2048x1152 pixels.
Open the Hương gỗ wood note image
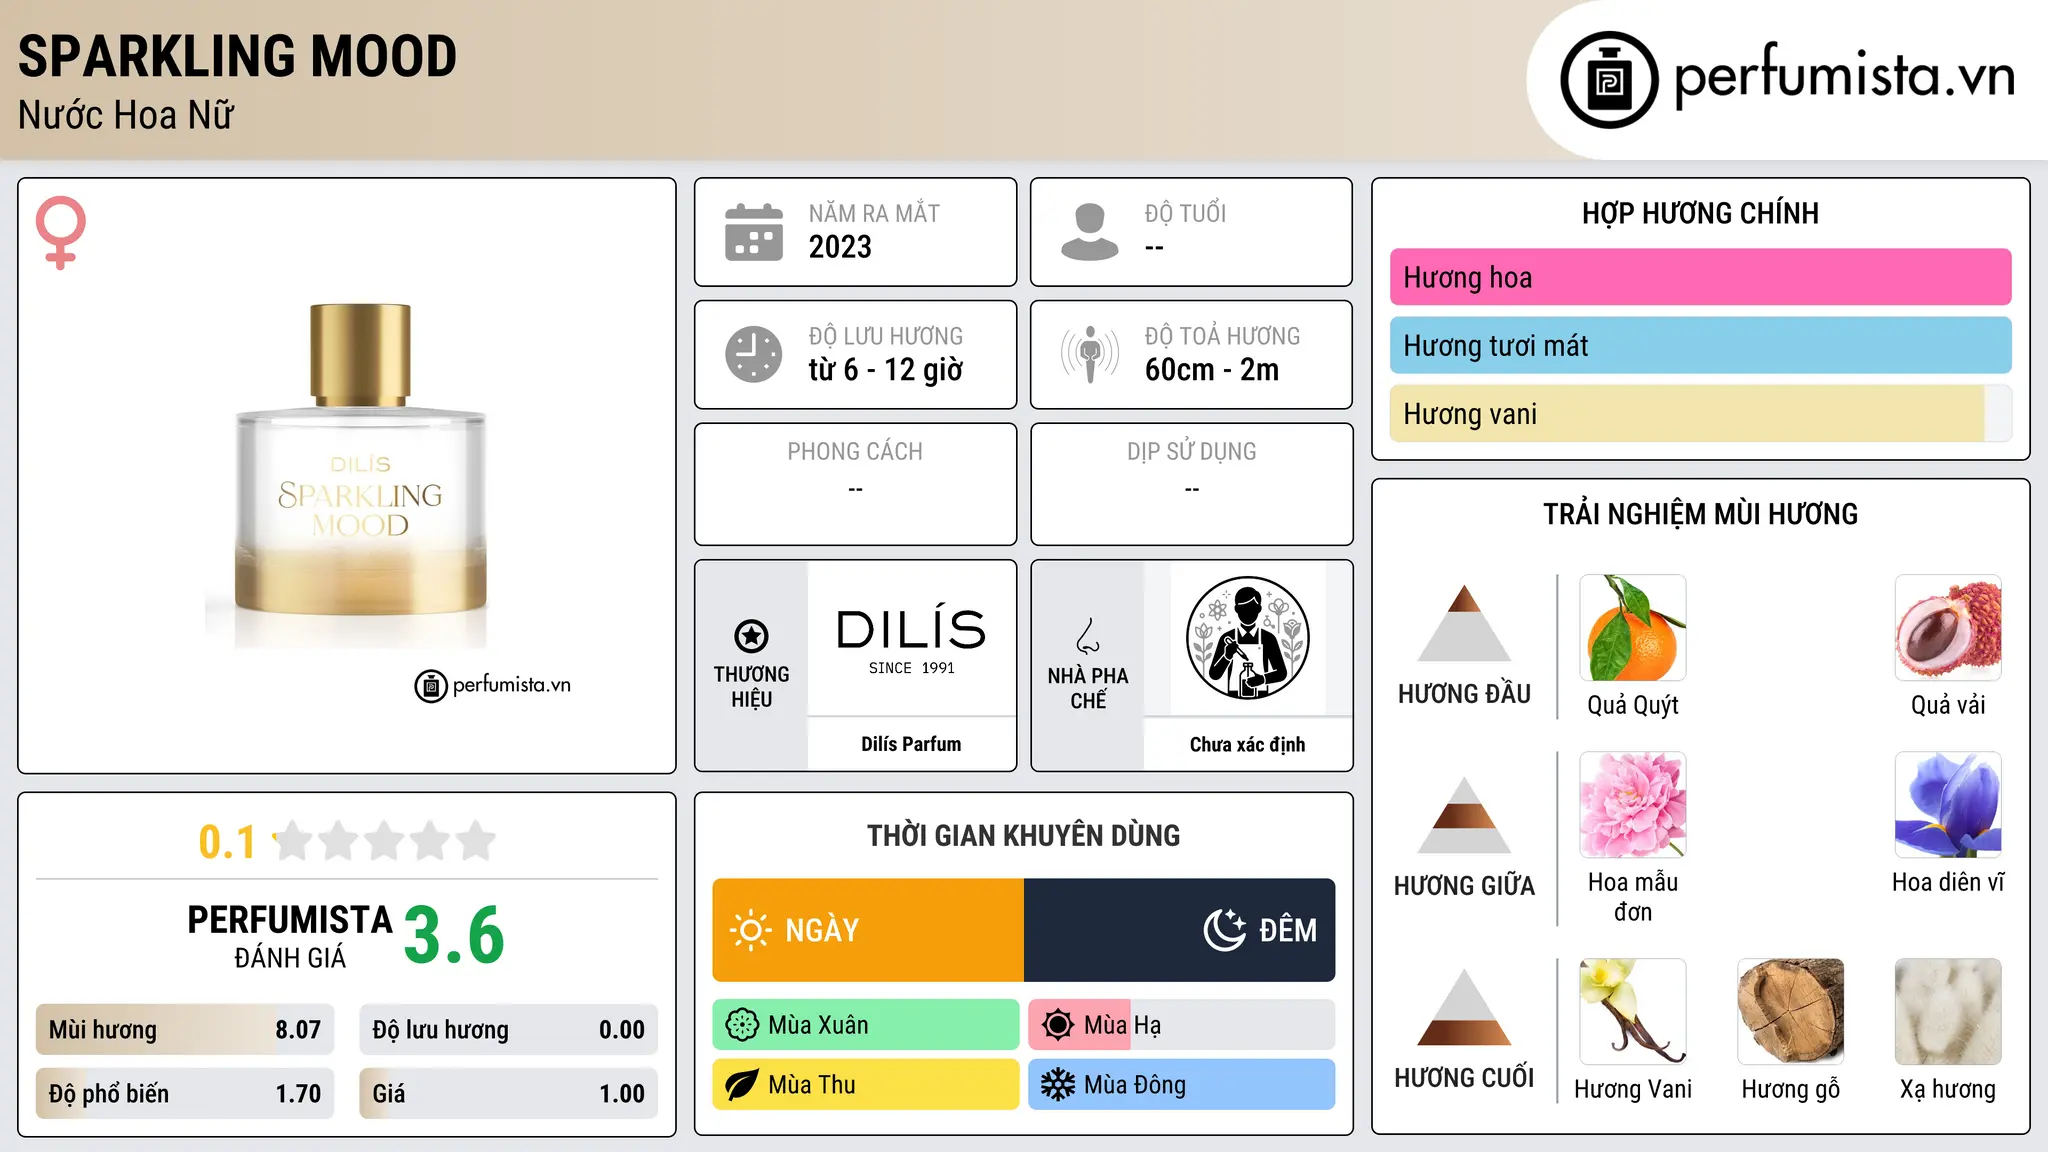1790,1012
